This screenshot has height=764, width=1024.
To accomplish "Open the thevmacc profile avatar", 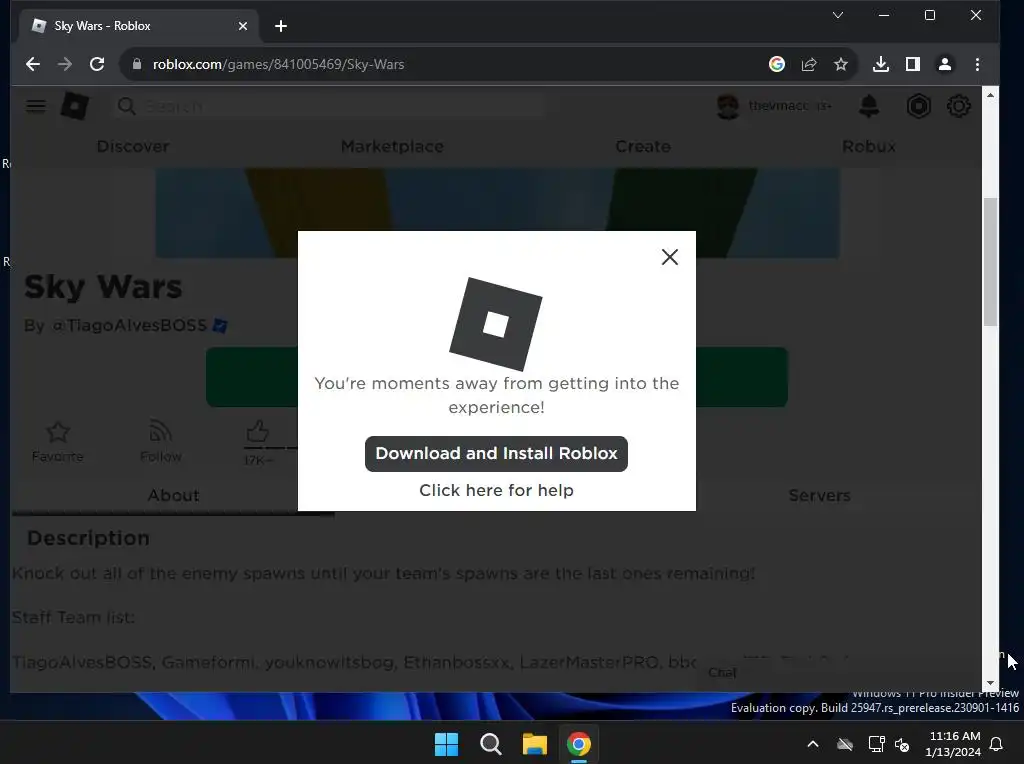I will click(728, 106).
